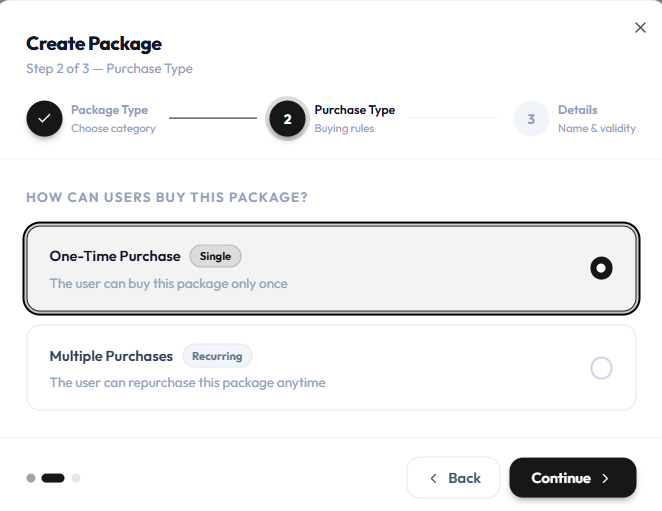
Task: Select the Multiple Purchases radio button
Action: pyautogui.click(x=601, y=368)
